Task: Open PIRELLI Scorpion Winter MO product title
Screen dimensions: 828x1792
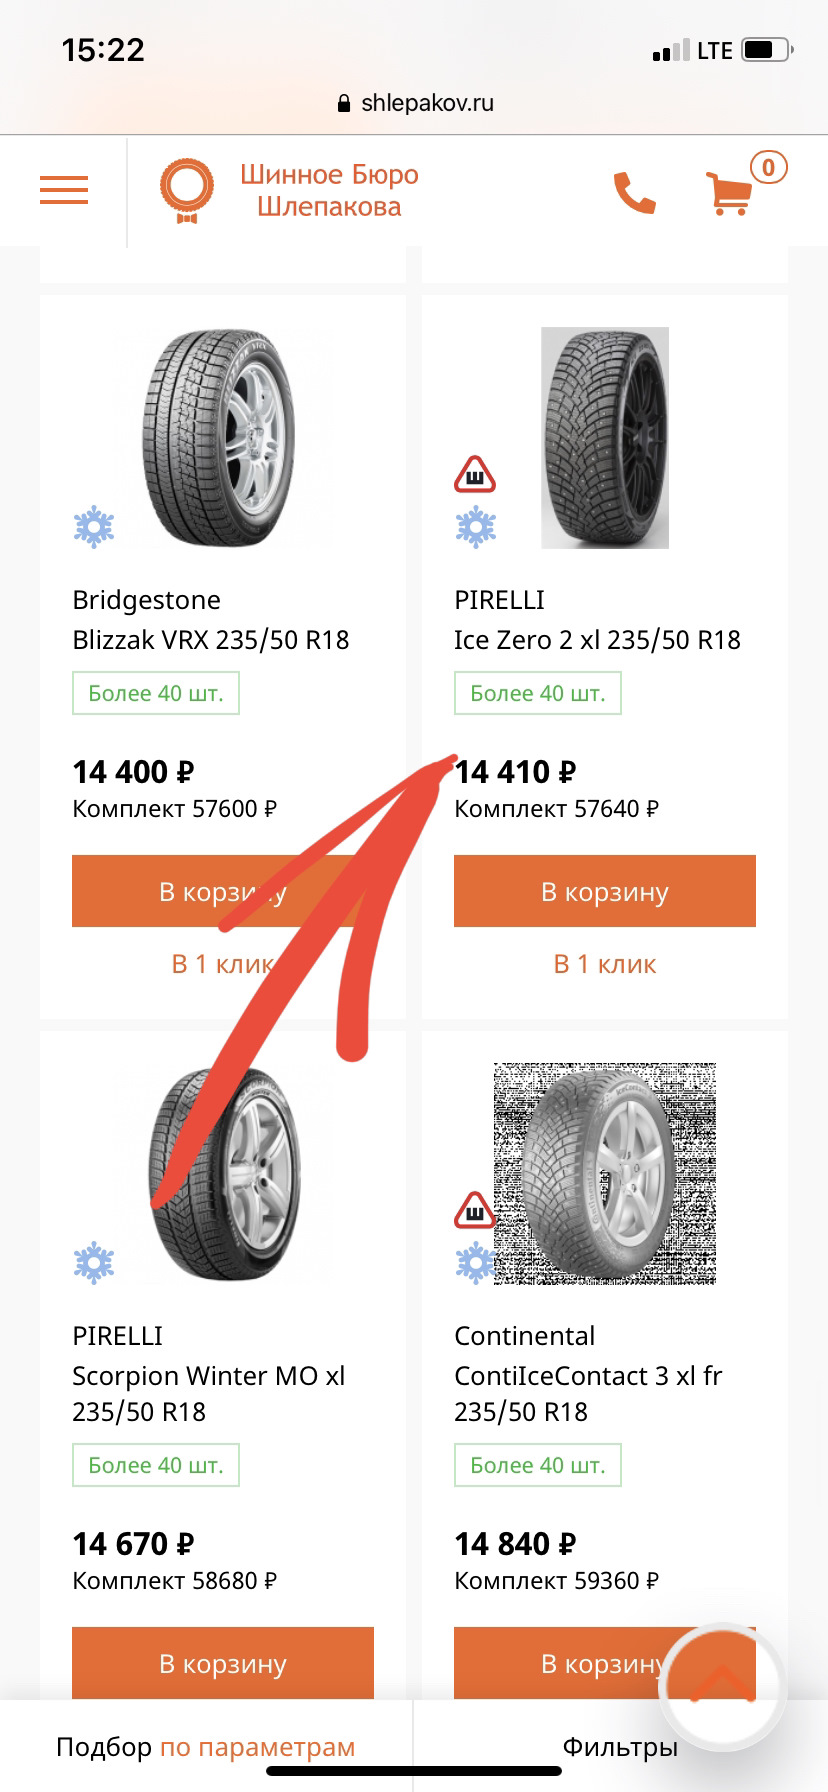Action: 208,1375
